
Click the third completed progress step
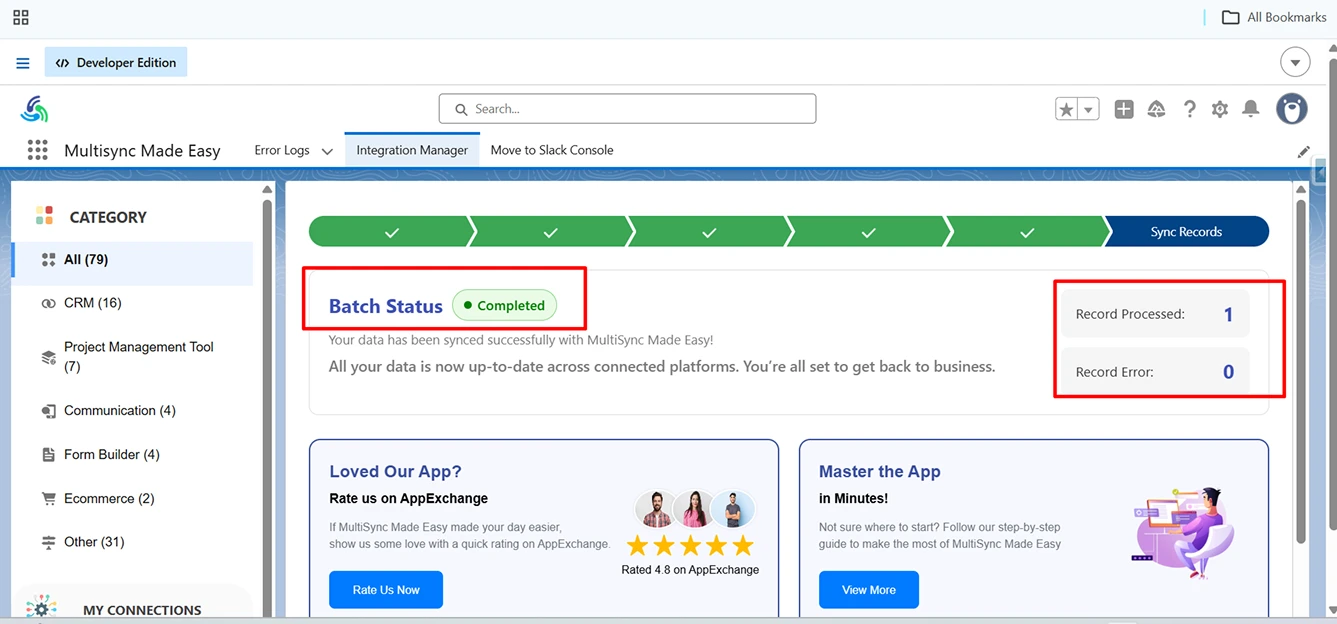pyautogui.click(x=709, y=232)
